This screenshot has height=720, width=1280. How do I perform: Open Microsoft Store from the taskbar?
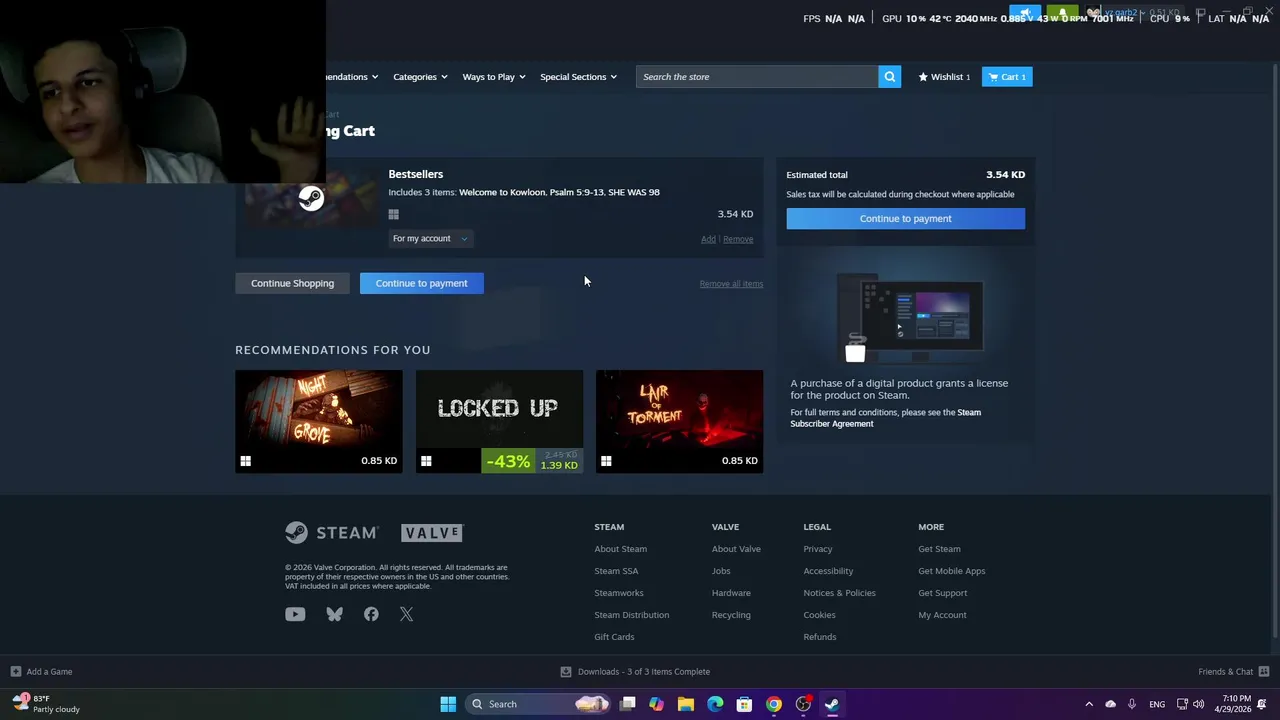pos(744,704)
